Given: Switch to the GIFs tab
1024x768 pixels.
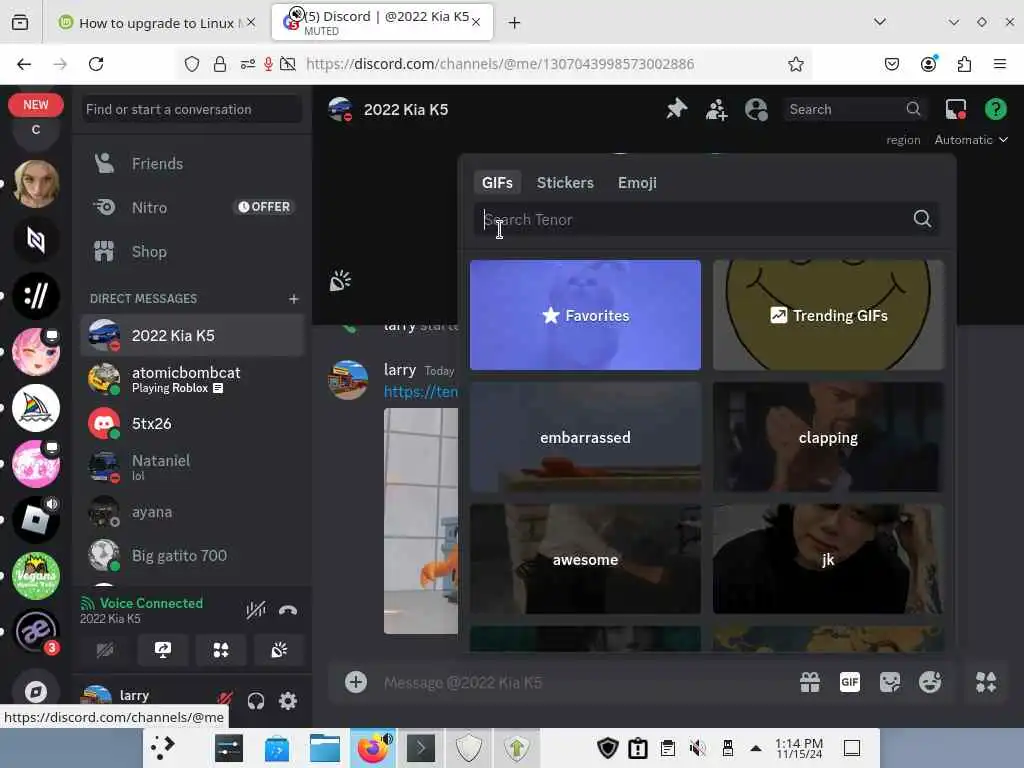Looking at the screenshot, I should (x=497, y=183).
